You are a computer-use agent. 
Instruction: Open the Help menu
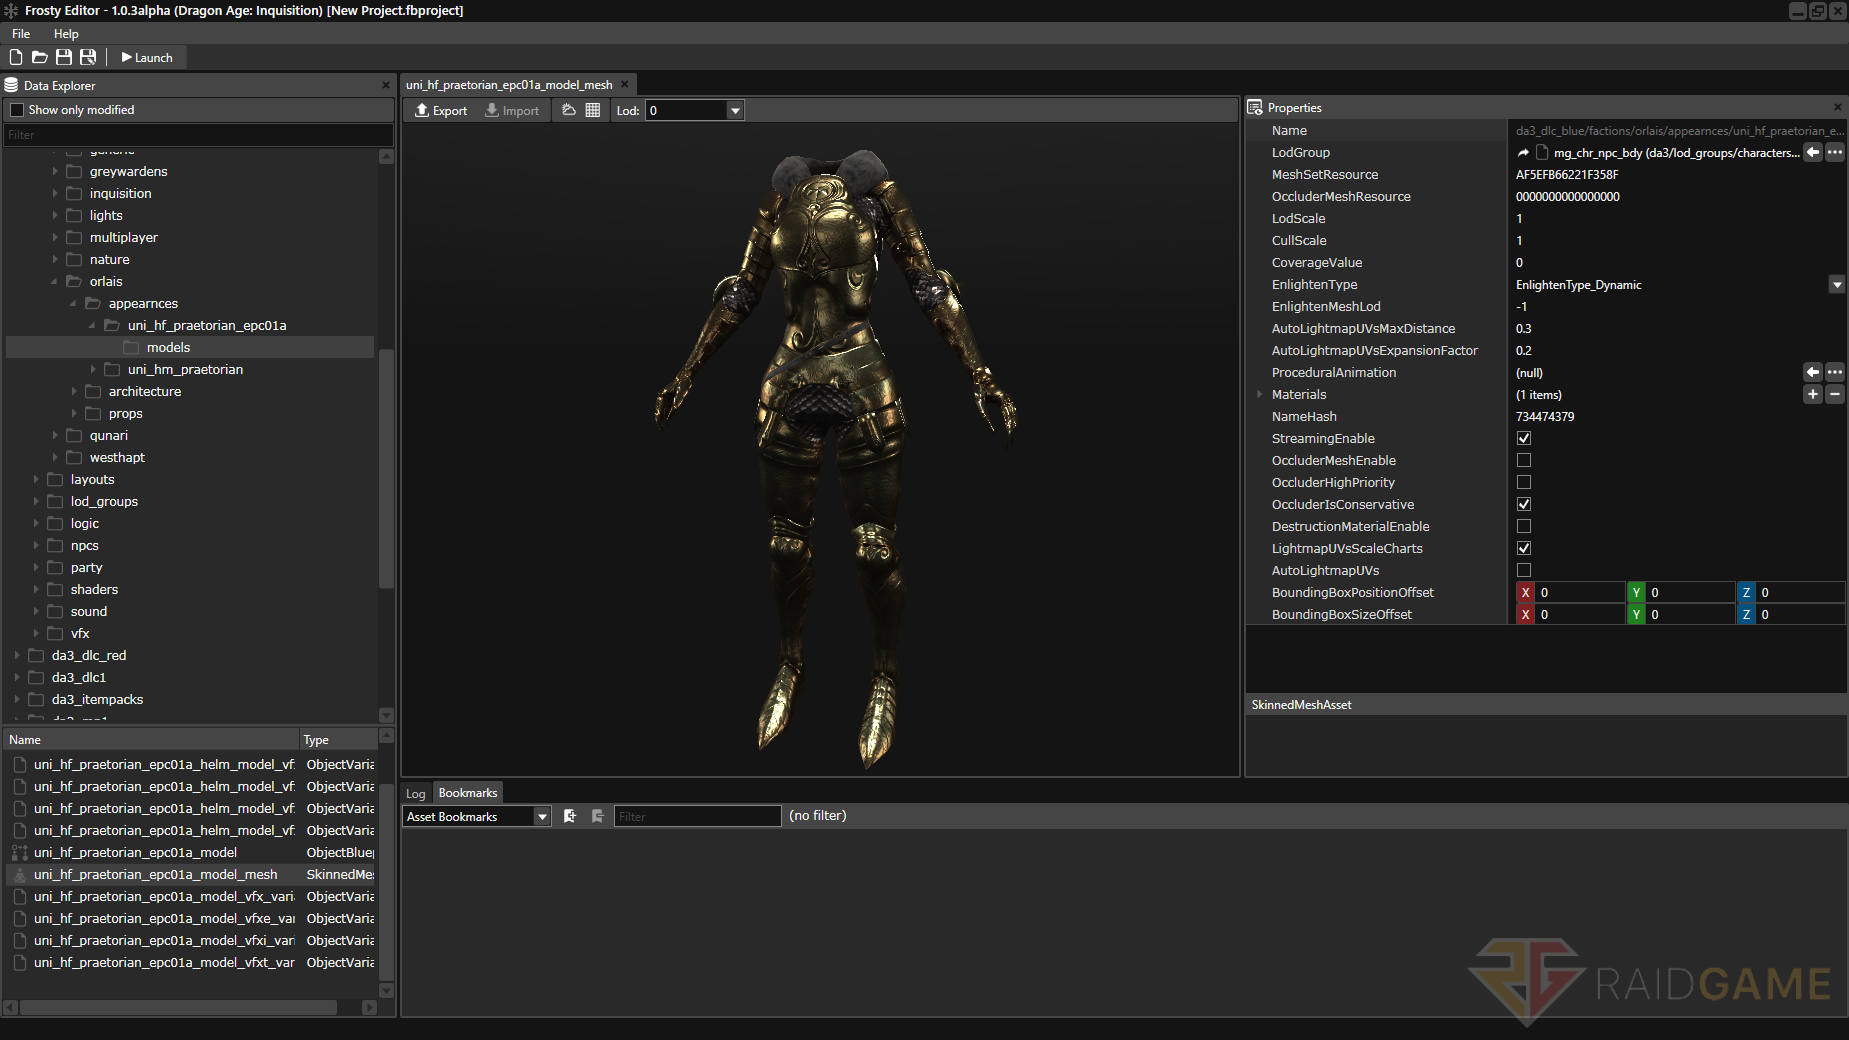coord(66,33)
